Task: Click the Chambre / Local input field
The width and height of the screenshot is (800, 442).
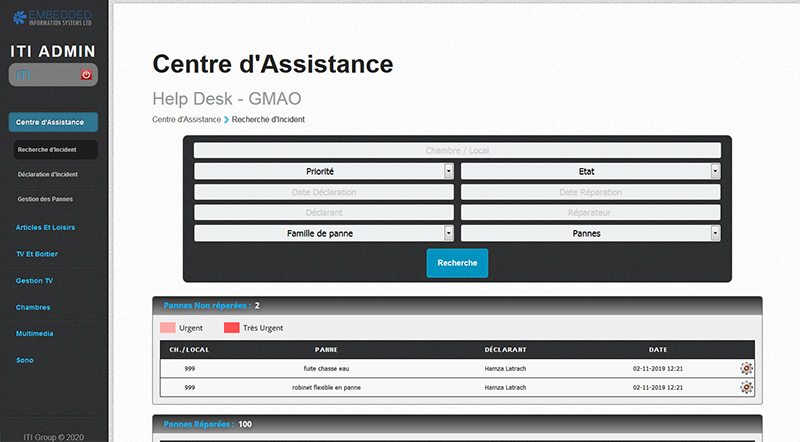Action: (x=457, y=150)
